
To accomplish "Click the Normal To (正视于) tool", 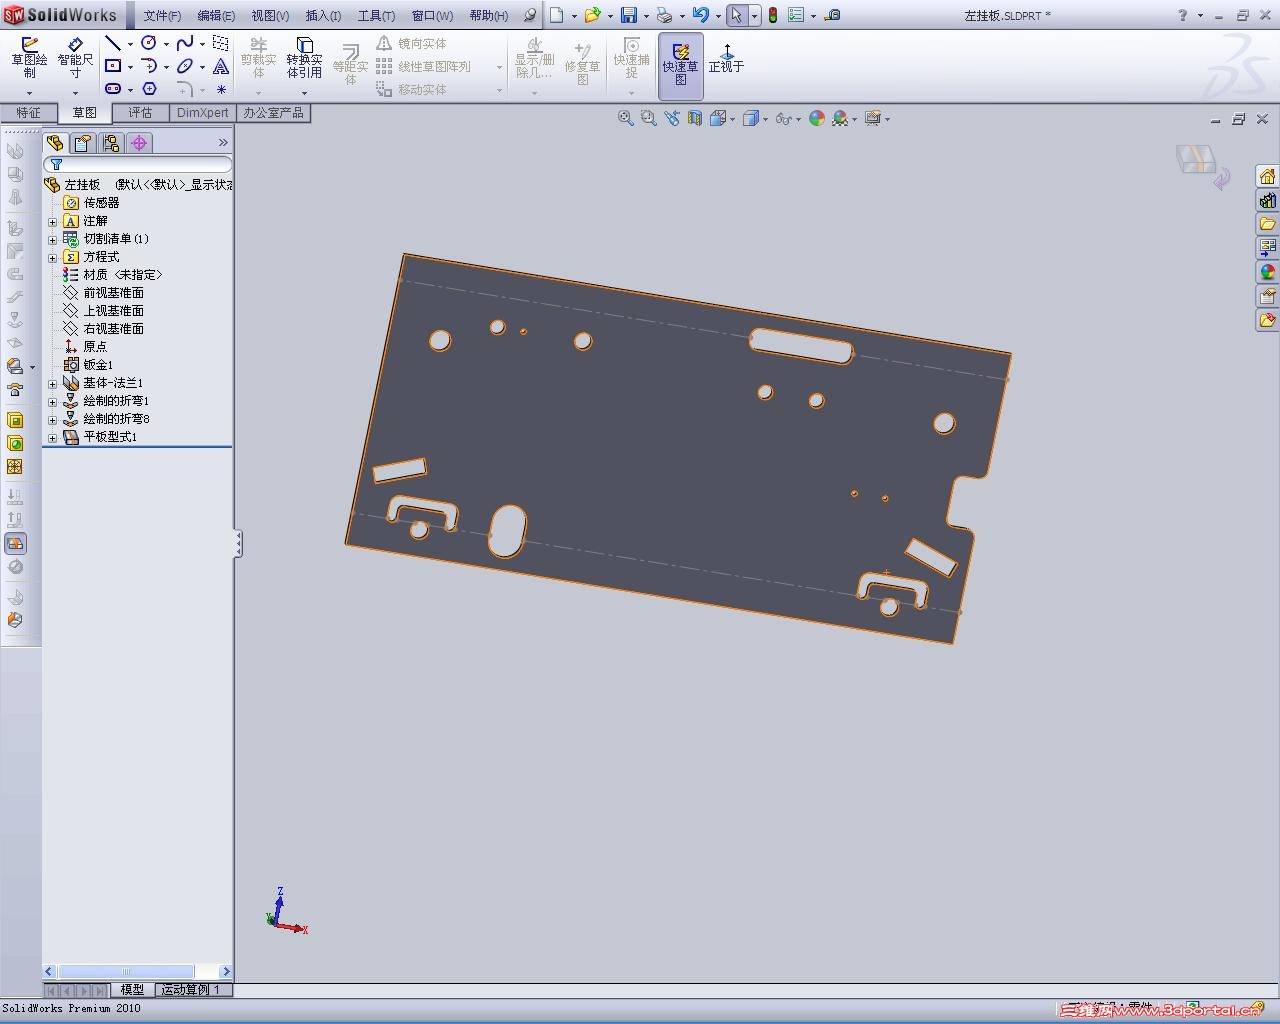I will 727,59.
